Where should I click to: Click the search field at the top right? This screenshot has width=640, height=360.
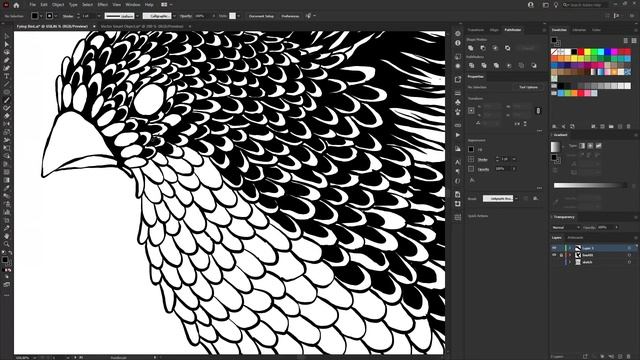pos(586,5)
